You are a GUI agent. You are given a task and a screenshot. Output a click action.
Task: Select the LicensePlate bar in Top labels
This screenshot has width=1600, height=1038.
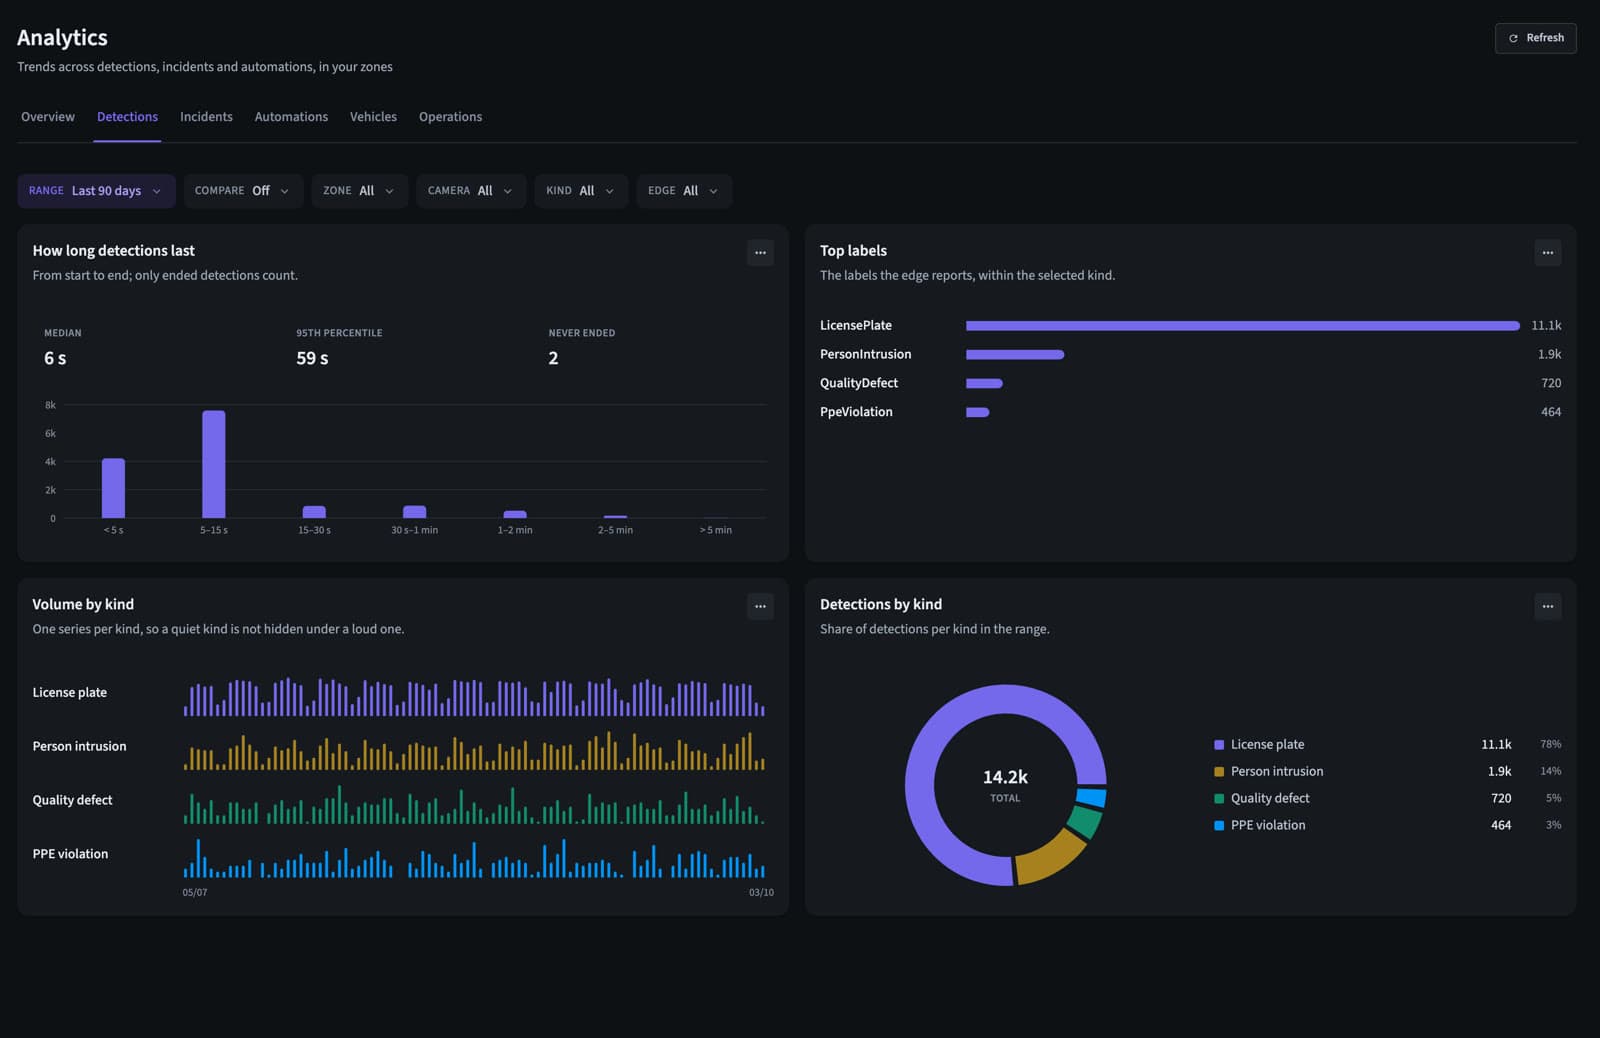click(1243, 326)
